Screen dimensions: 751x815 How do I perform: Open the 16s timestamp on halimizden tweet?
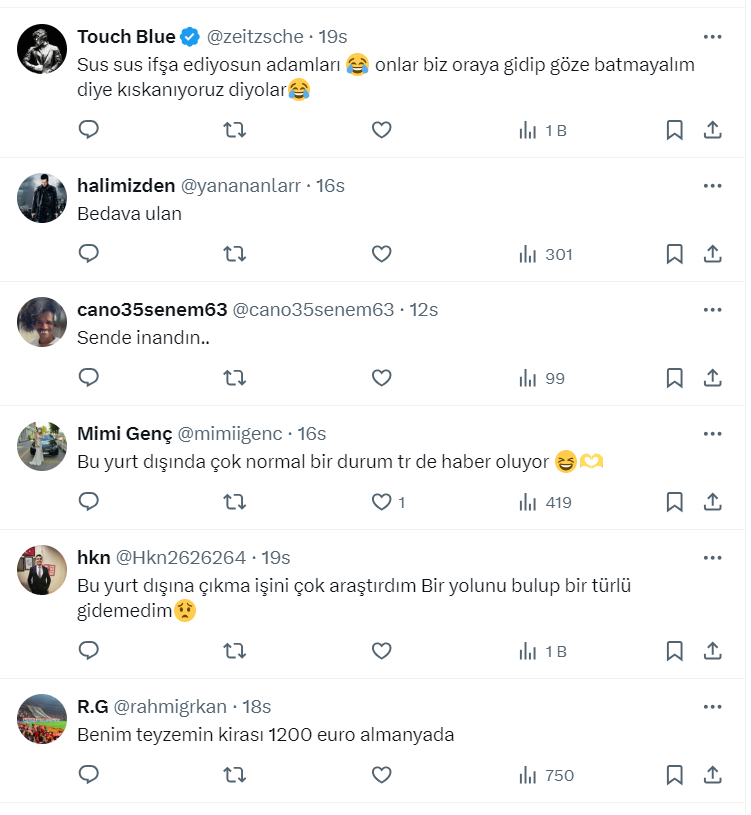pyautogui.click(x=330, y=185)
